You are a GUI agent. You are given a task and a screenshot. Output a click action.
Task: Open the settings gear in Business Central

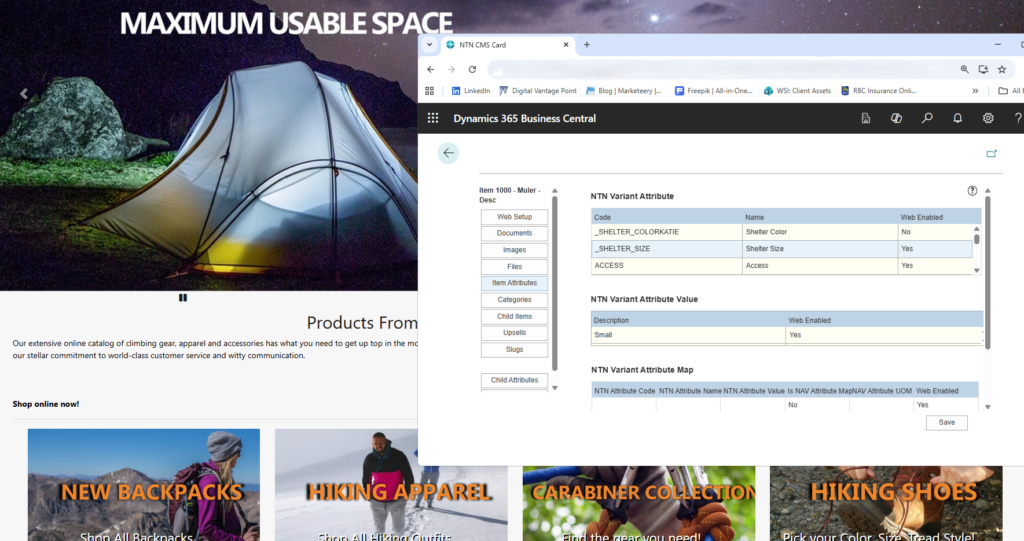pyautogui.click(x=988, y=118)
